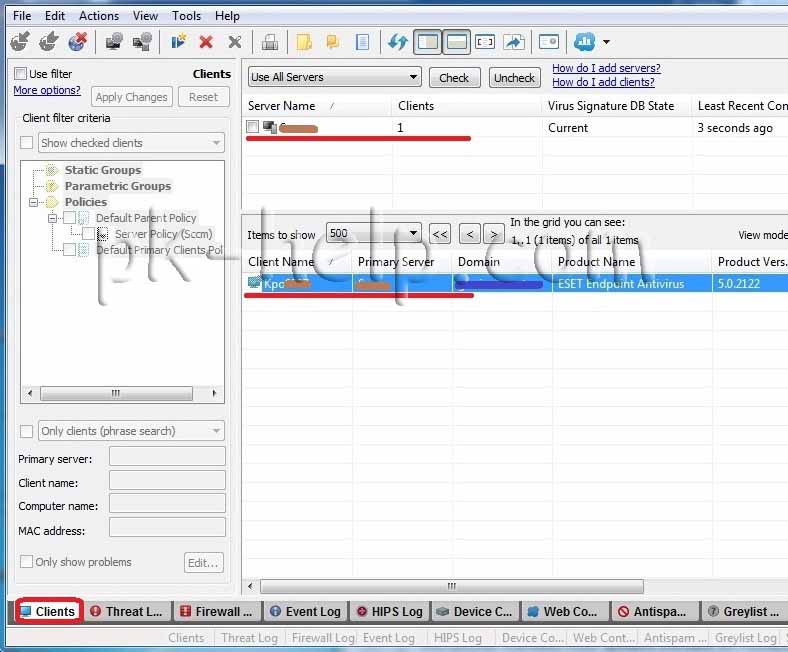Open the Use All Servers dropdown

click(x=335, y=77)
